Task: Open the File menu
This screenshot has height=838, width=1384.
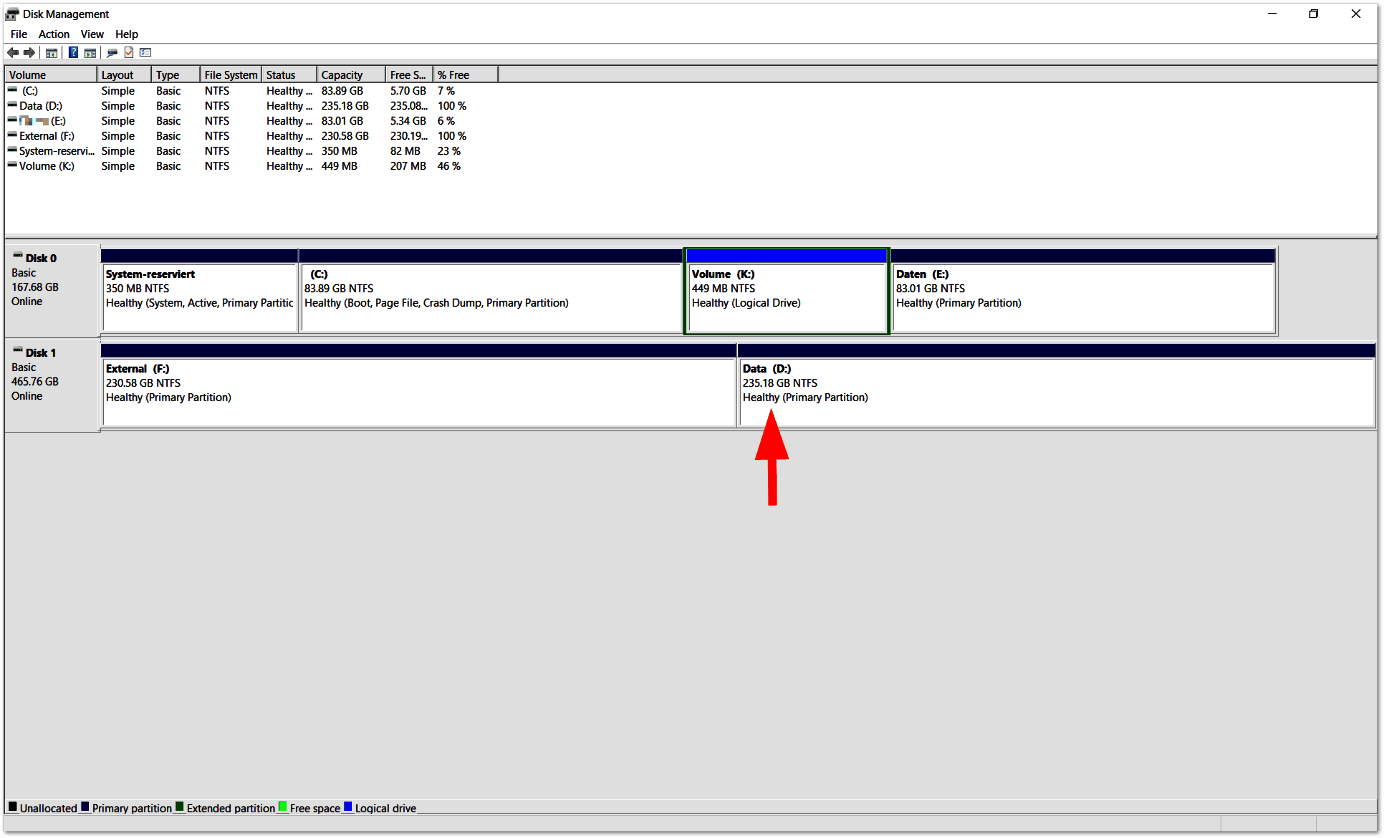Action: pos(18,33)
